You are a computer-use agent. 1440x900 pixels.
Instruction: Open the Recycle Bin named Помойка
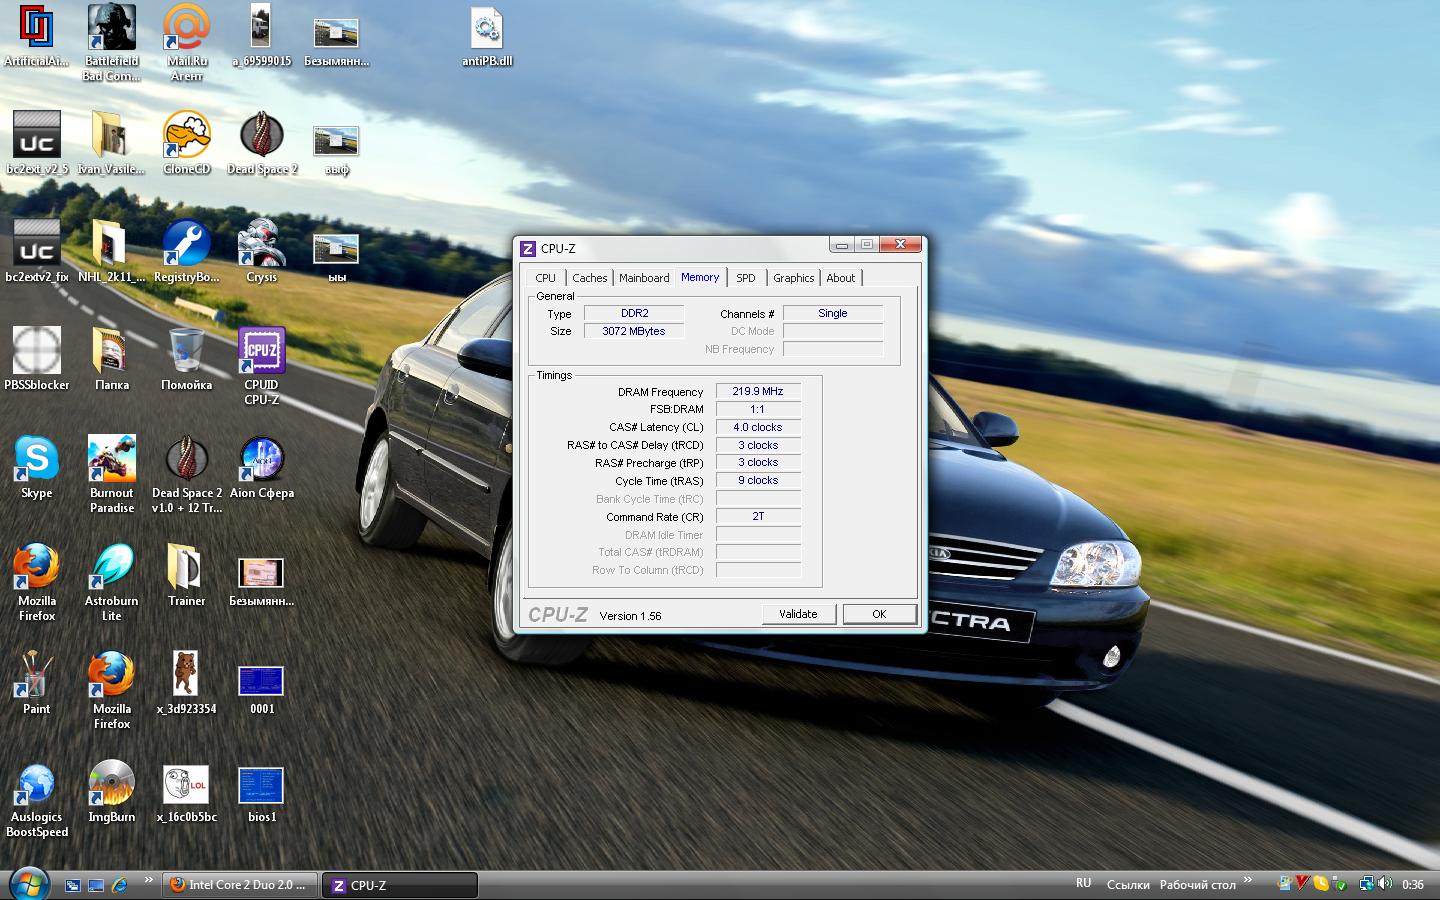coord(187,352)
